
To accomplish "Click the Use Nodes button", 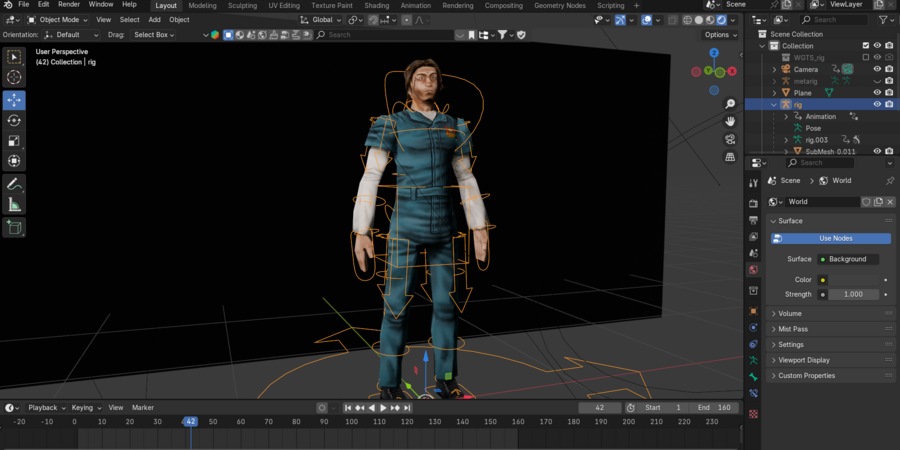I will pos(831,238).
